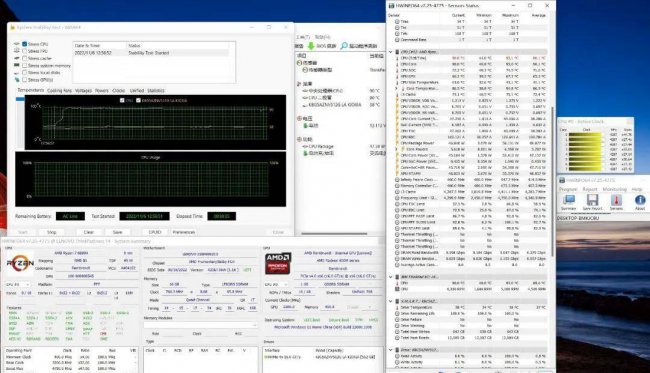Open Preferences in the stability test window

click(x=184, y=232)
